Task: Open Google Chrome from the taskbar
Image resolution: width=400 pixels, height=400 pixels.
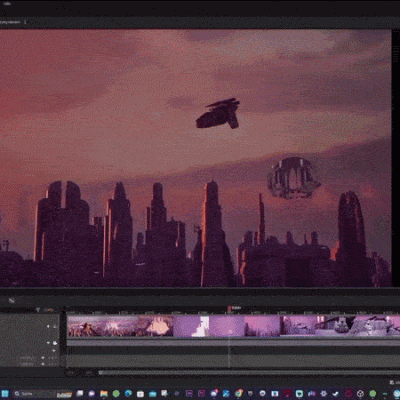Action: (239, 394)
